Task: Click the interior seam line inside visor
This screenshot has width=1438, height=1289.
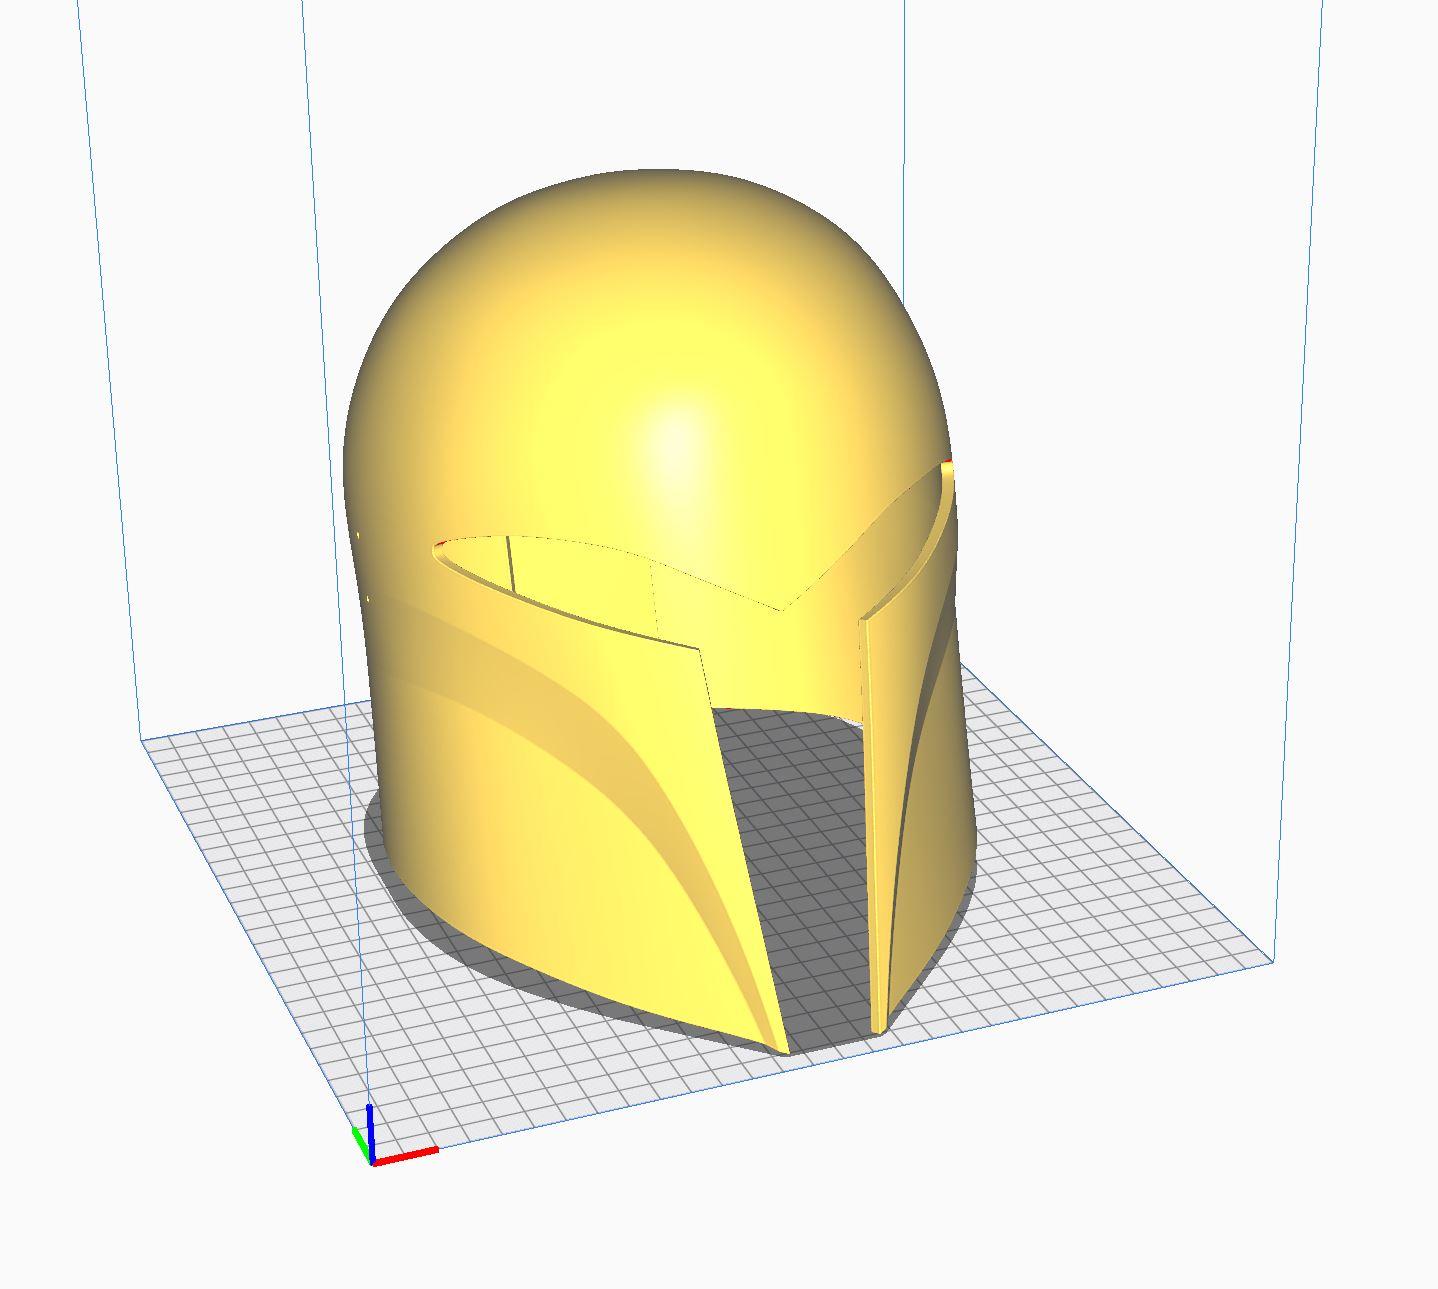Action: click(509, 565)
